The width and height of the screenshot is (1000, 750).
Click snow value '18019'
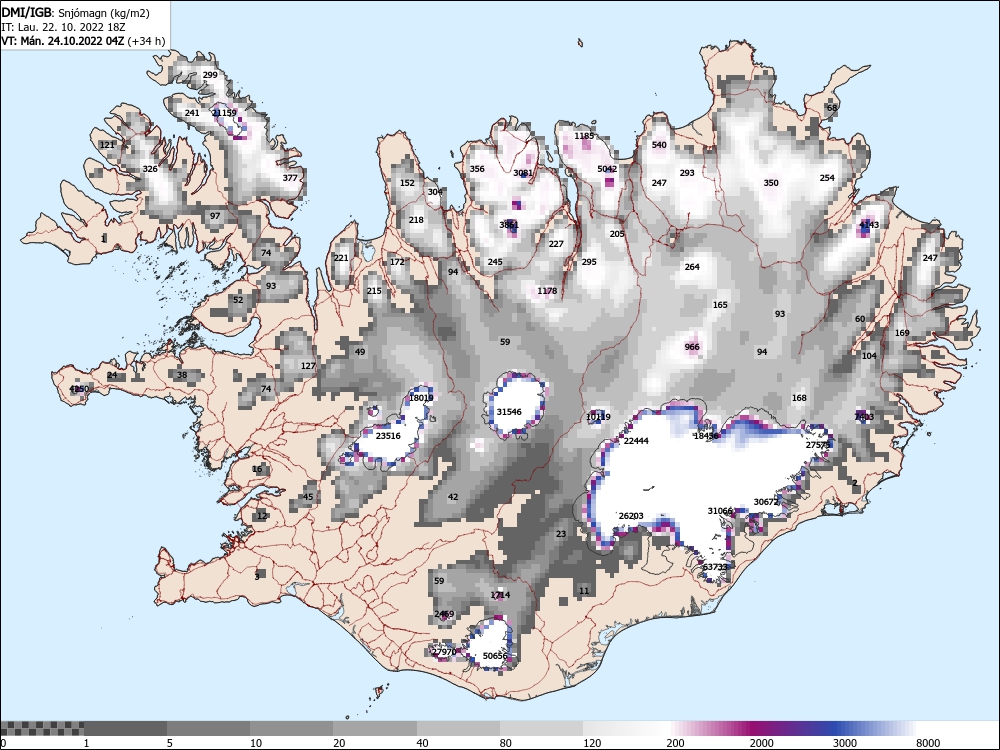421,398
